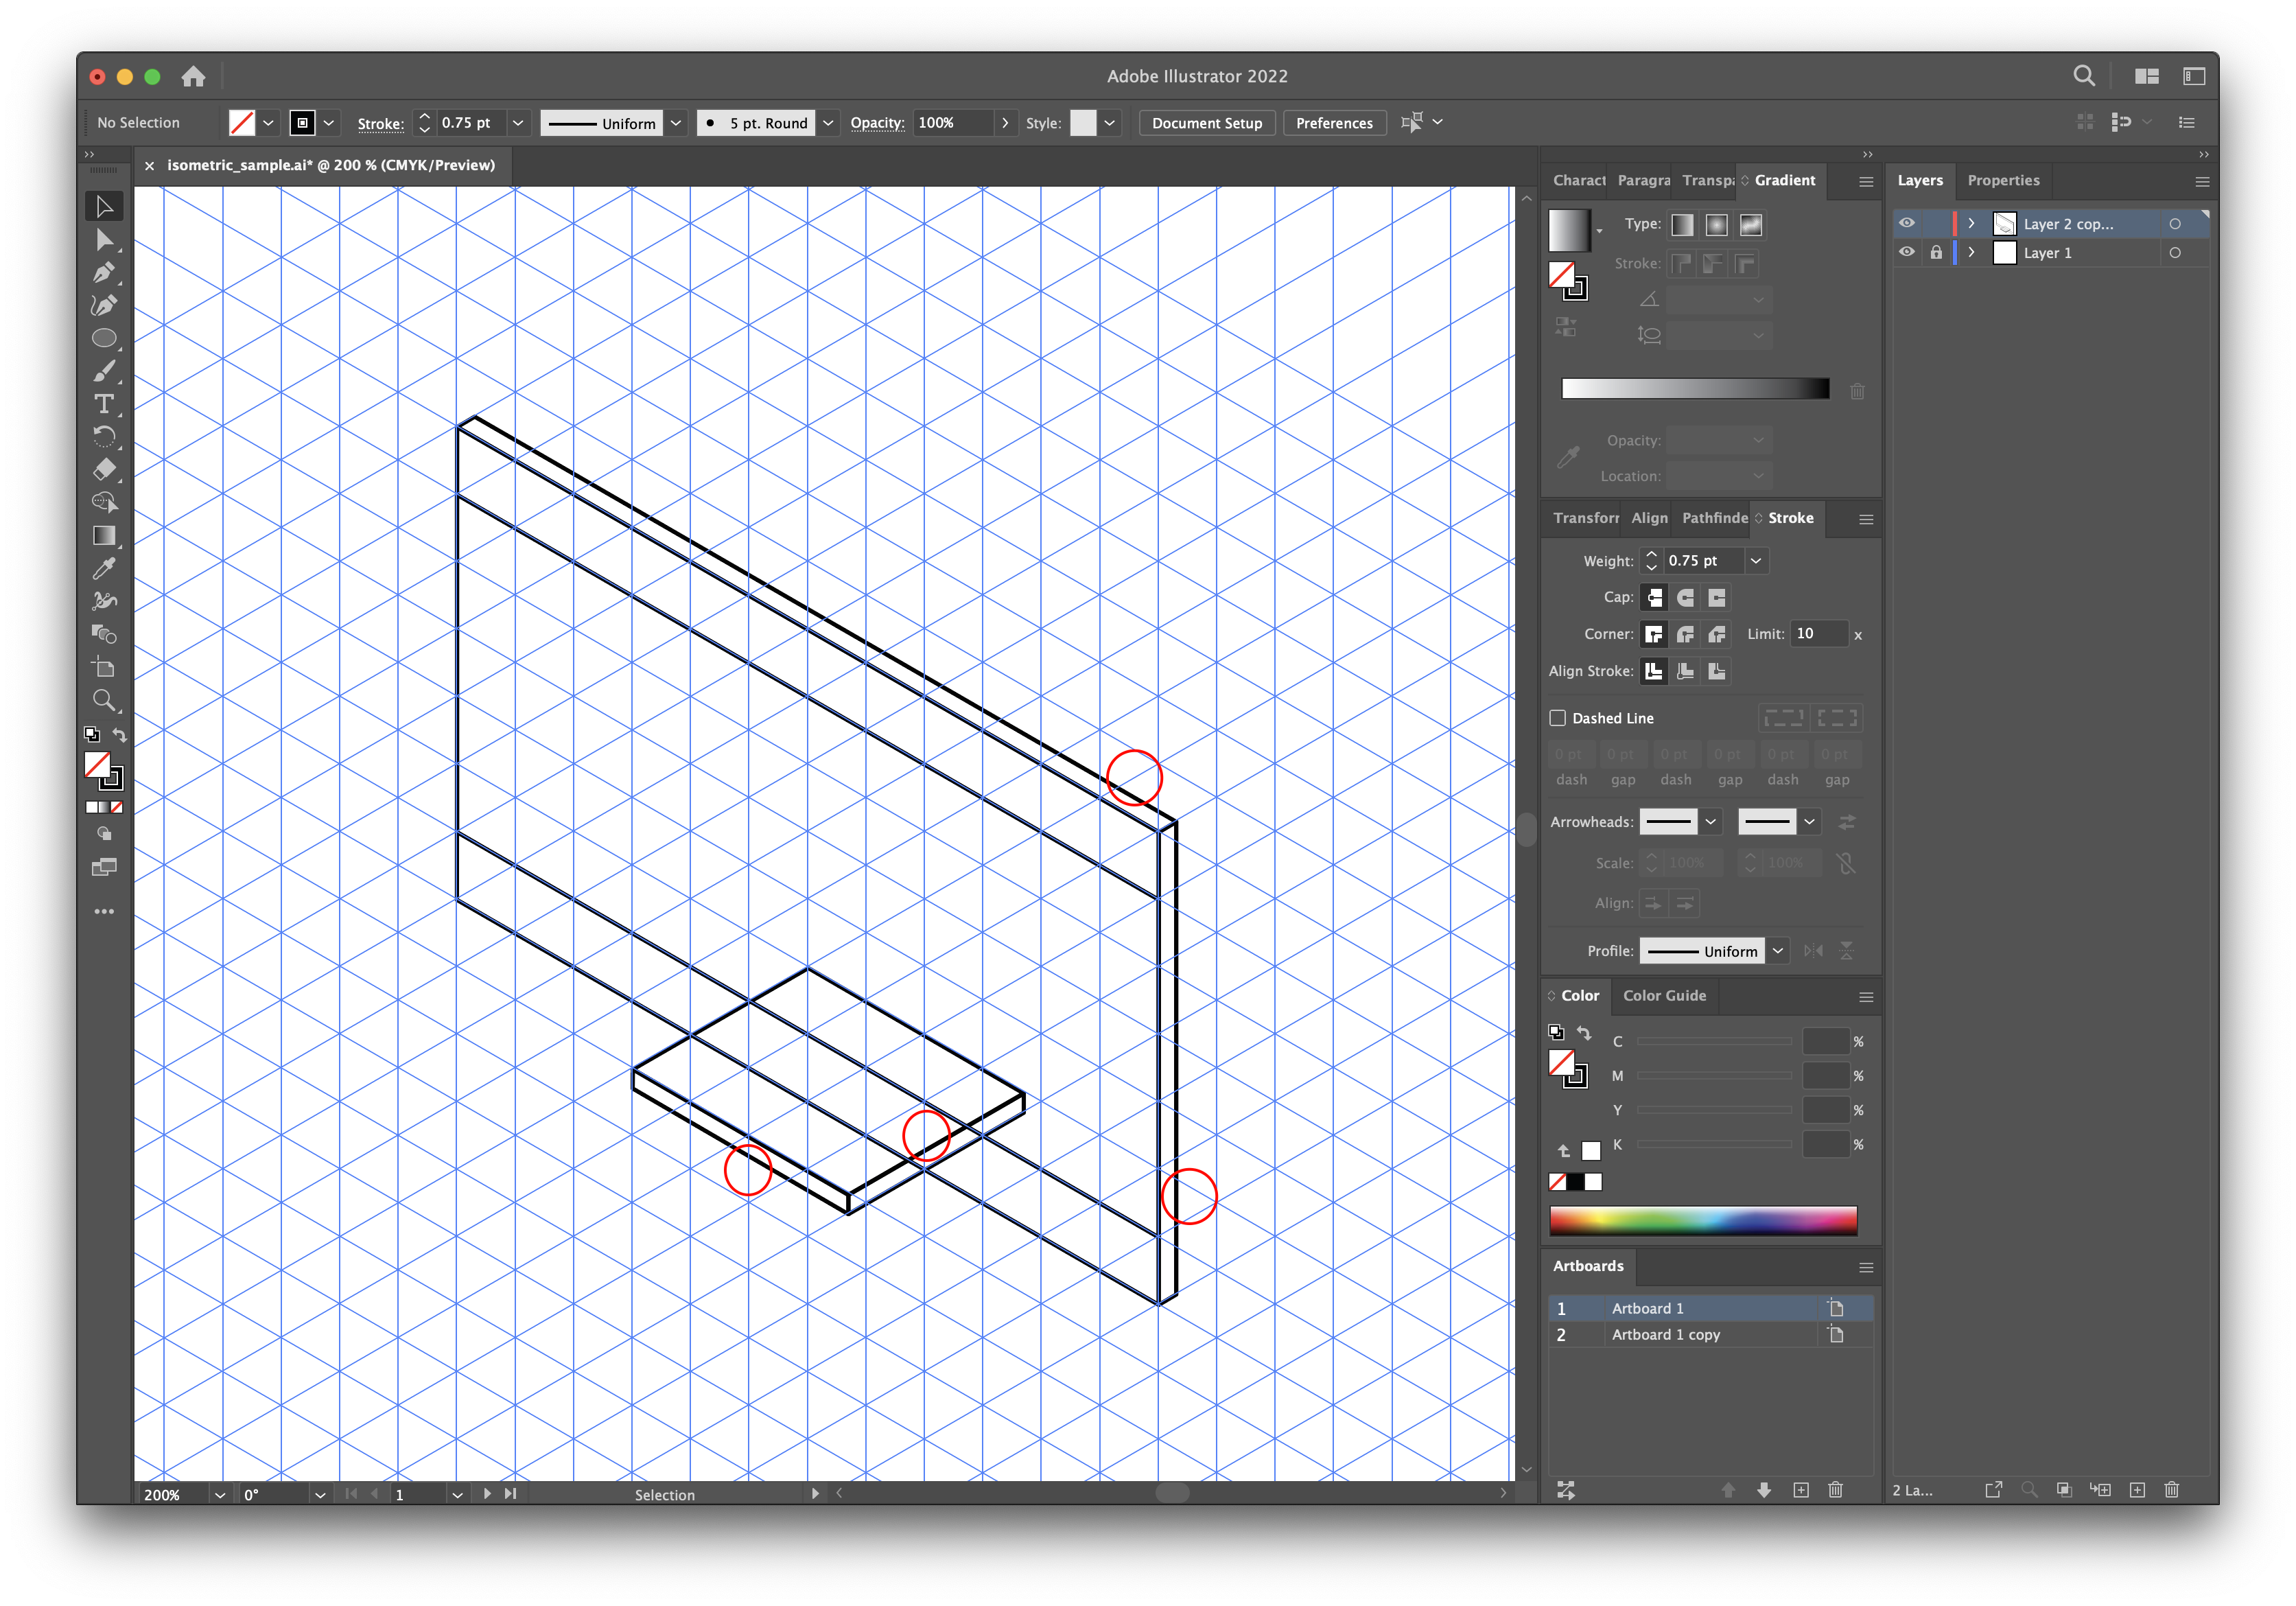
Task: Hide Layer 2 copy via eye icon
Action: click(1907, 223)
